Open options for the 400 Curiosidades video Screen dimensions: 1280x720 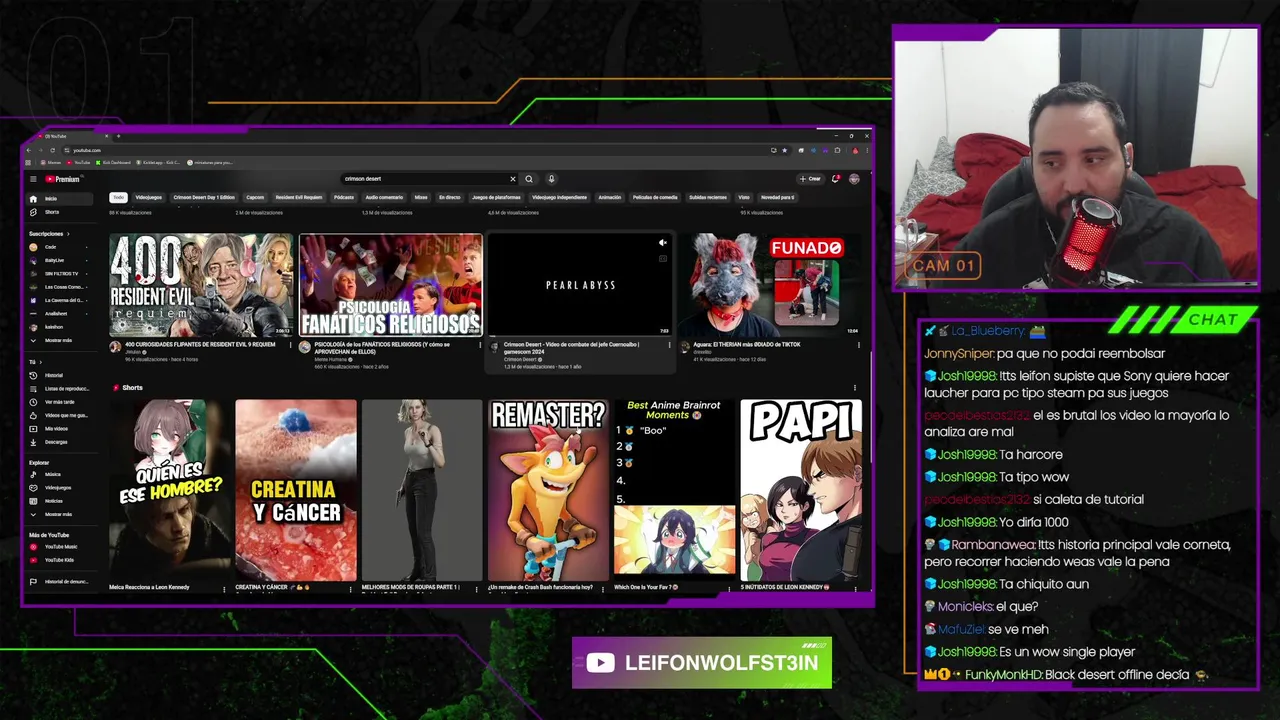tap(289, 345)
